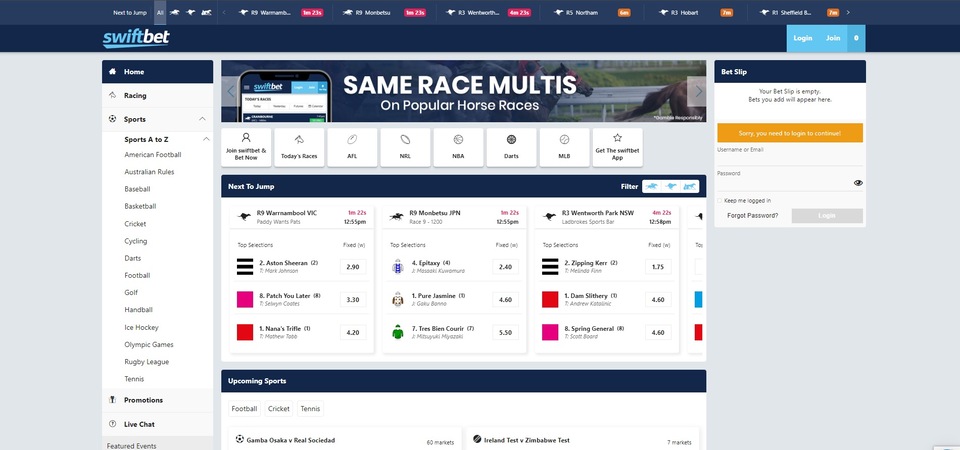The height and width of the screenshot is (450, 960).
Task: Click the bet slip count badge showing 0
Action: (856, 38)
